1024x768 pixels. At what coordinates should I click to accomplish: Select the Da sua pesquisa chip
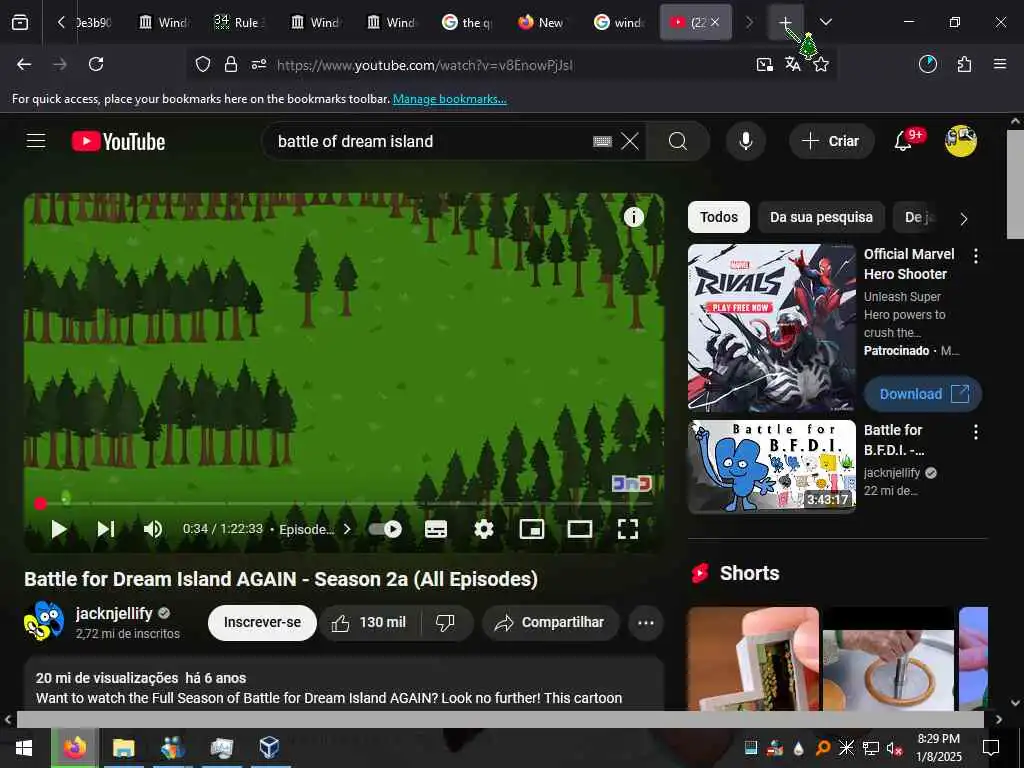821,217
